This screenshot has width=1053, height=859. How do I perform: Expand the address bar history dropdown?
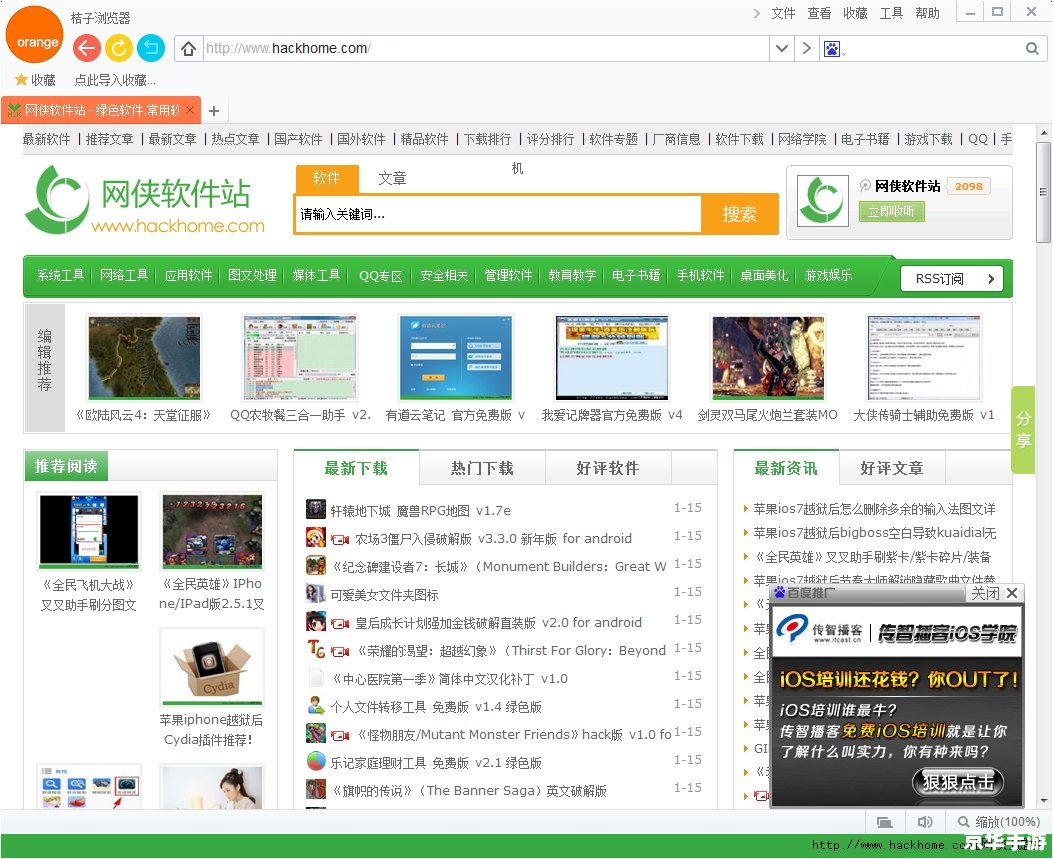(781, 49)
